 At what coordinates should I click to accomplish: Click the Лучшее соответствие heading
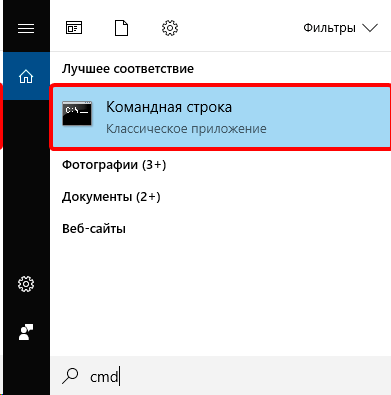point(128,69)
